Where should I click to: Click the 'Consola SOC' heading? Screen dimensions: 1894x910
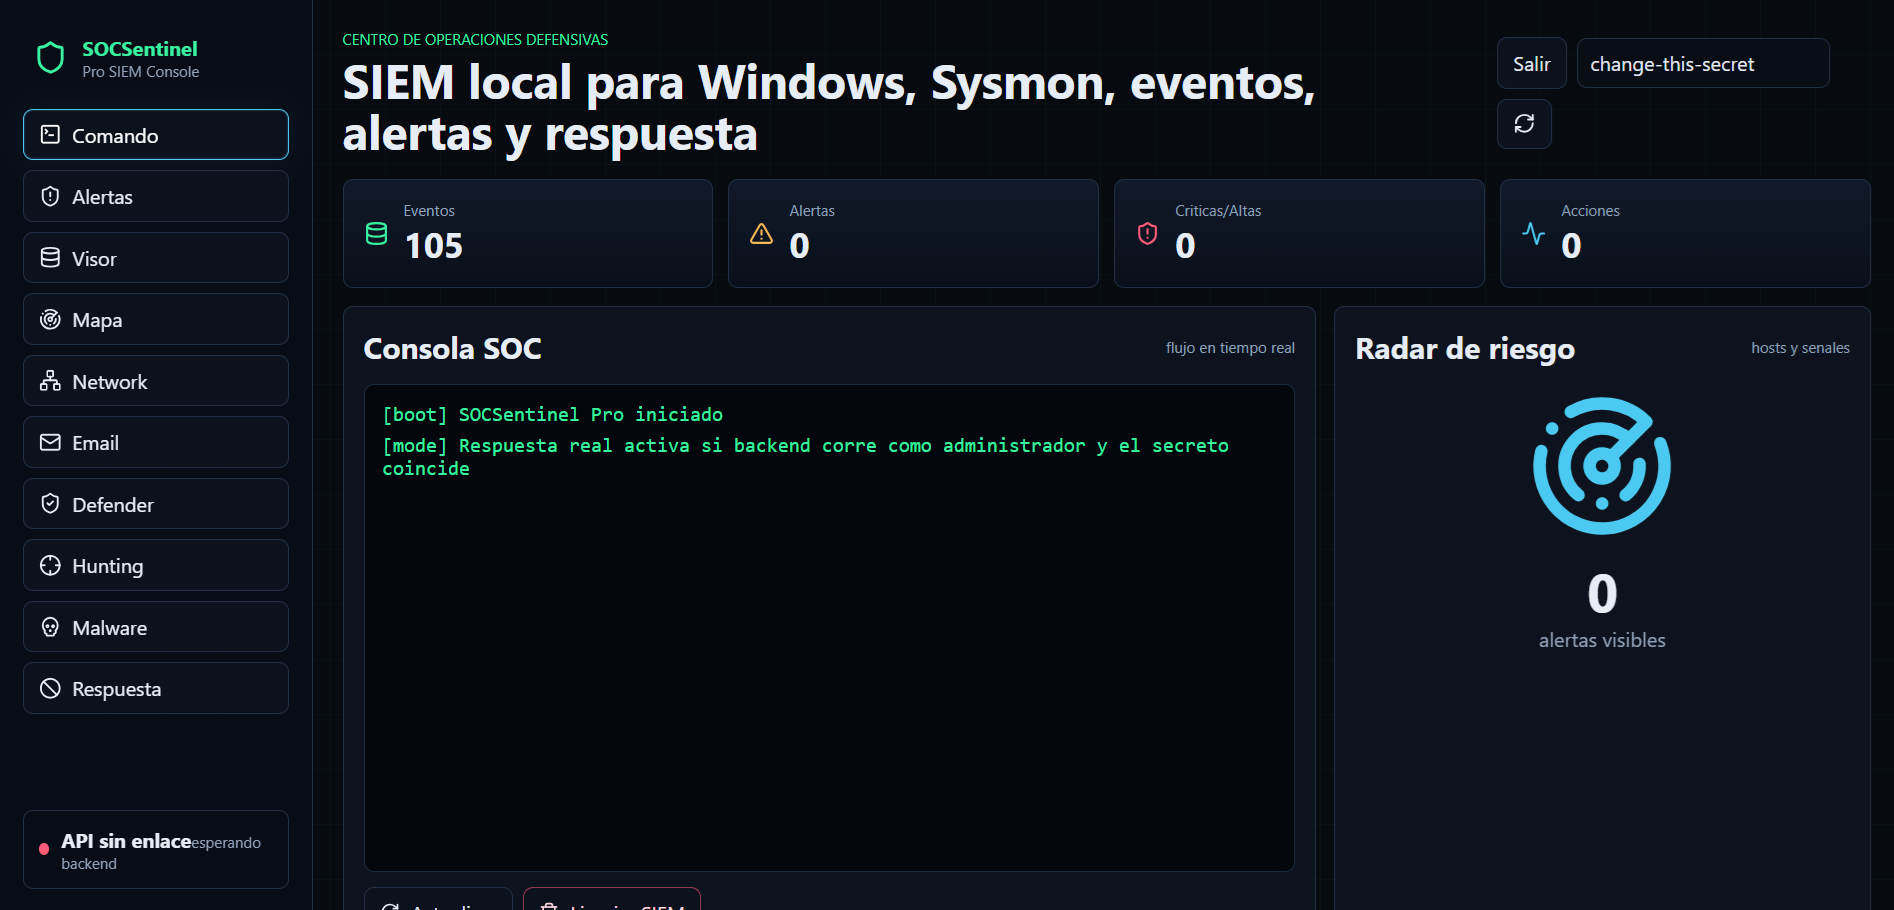click(452, 348)
